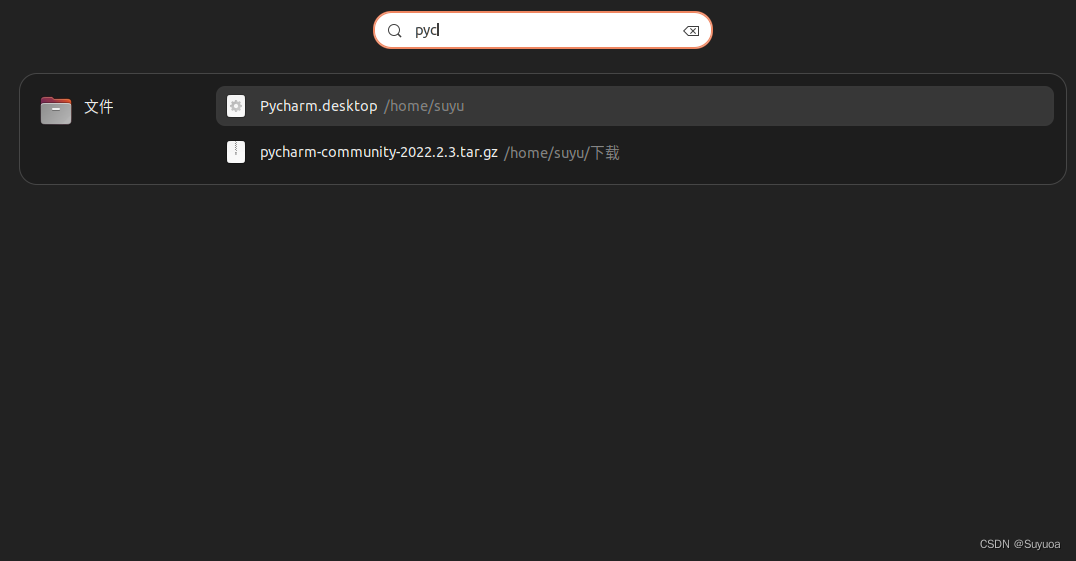Select the highlighted Pycharm.desktop result row
The image size is (1076, 561).
click(x=635, y=106)
